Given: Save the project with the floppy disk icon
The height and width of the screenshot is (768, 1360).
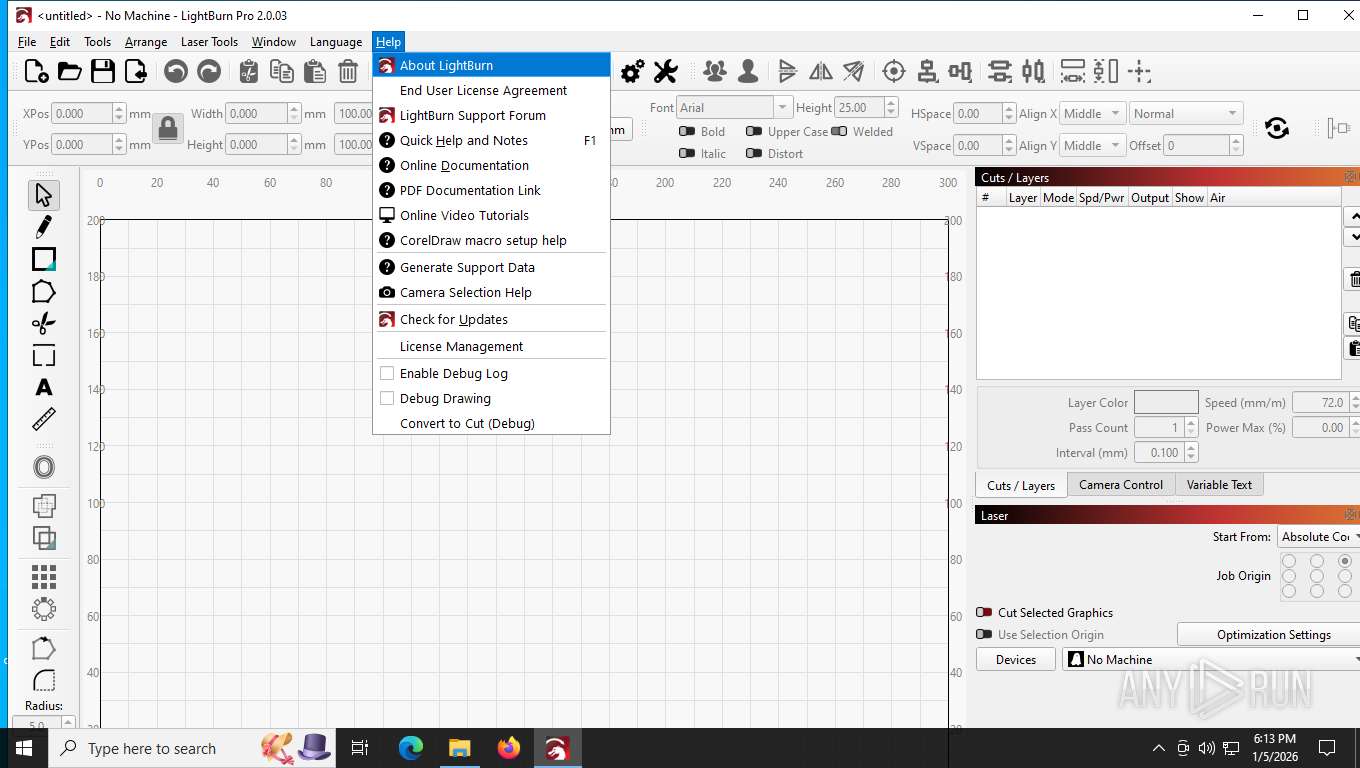Looking at the screenshot, I should point(102,71).
